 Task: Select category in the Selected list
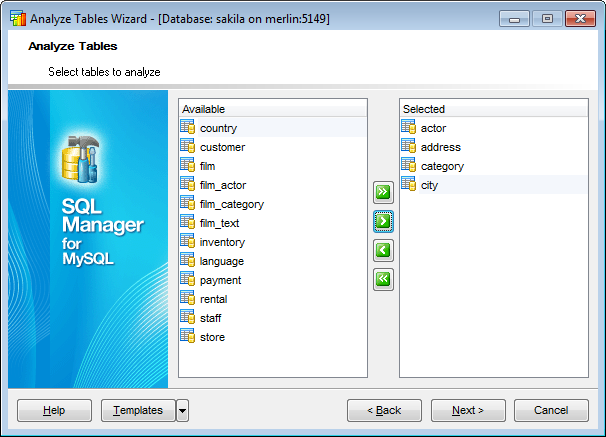point(442,167)
